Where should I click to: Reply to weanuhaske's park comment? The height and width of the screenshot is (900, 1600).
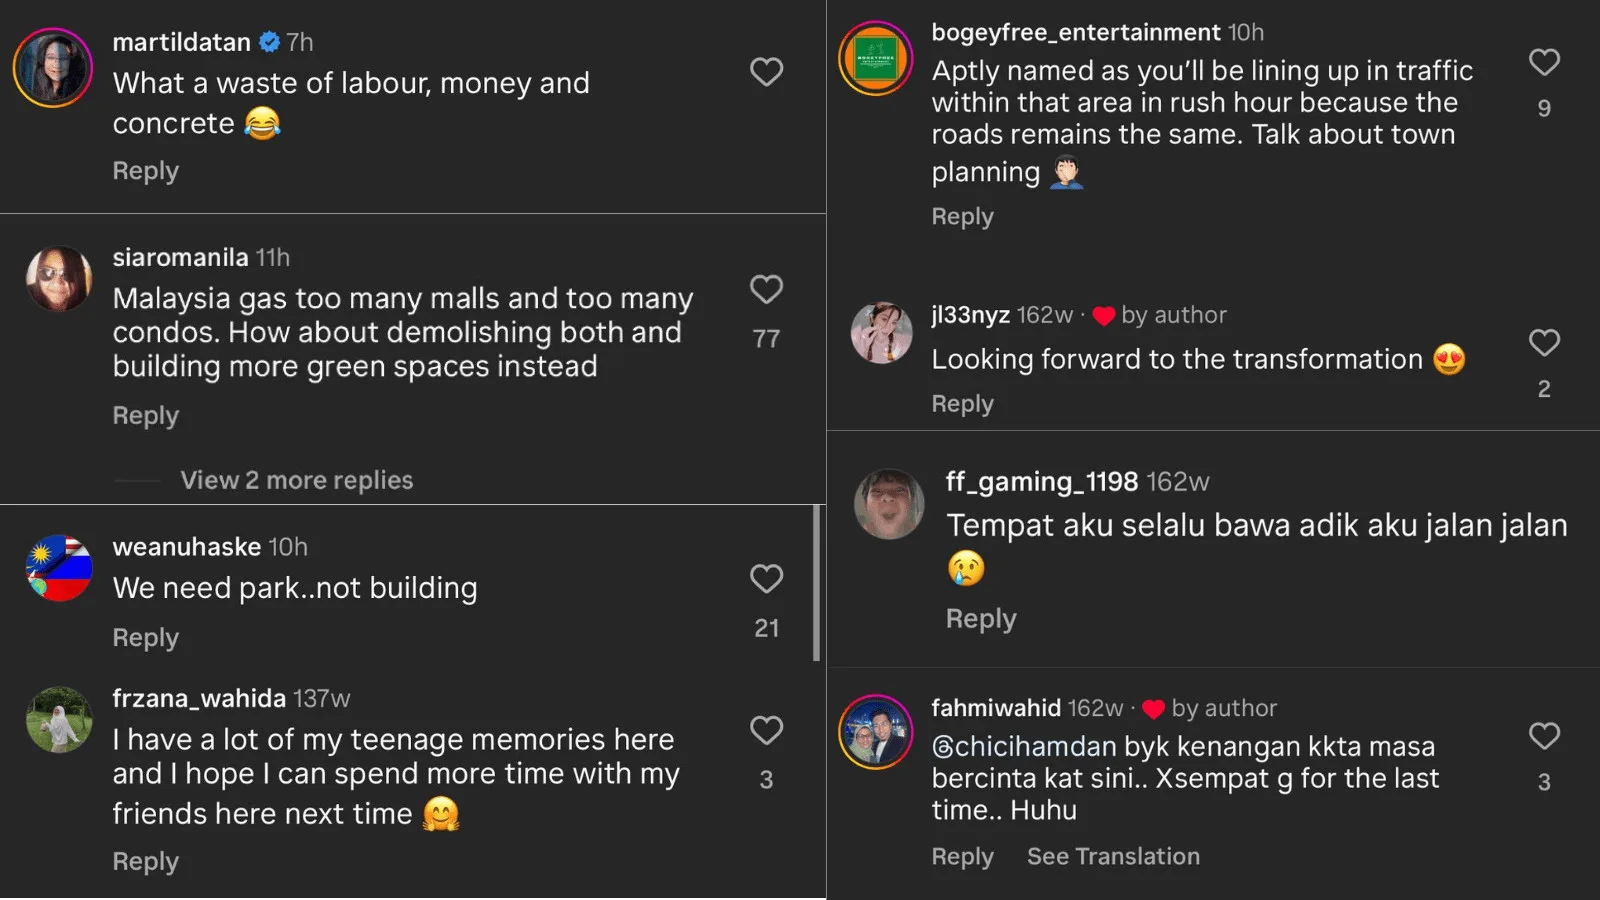coord(145,638)
